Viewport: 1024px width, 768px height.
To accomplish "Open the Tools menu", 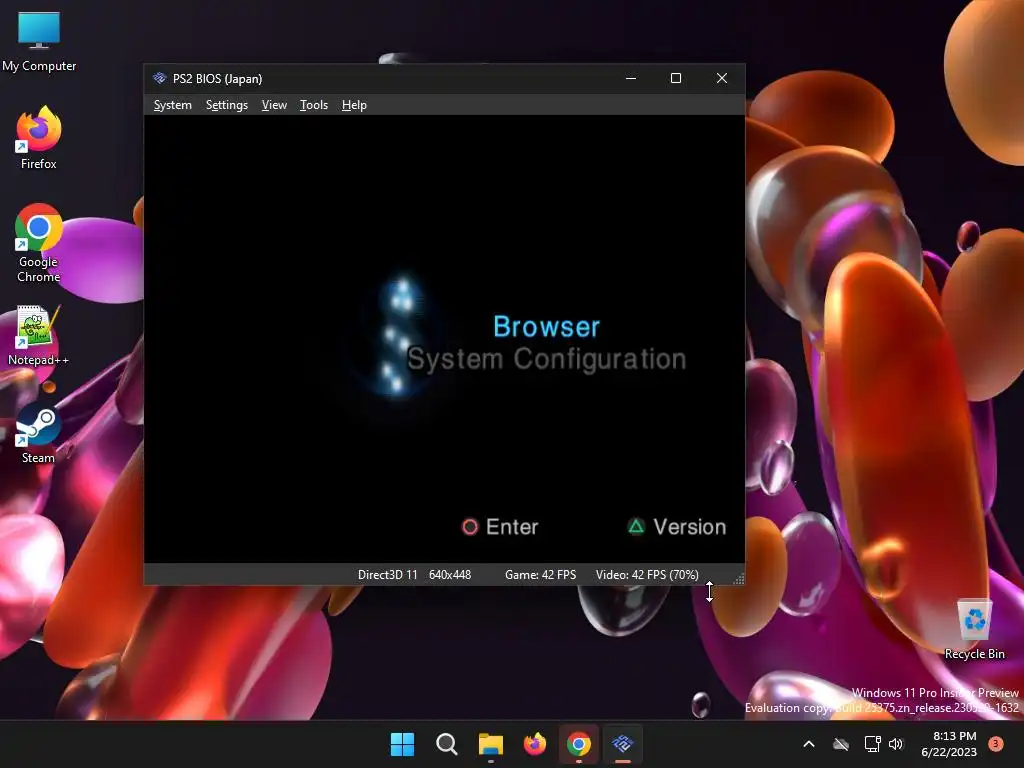I will 313,105.
